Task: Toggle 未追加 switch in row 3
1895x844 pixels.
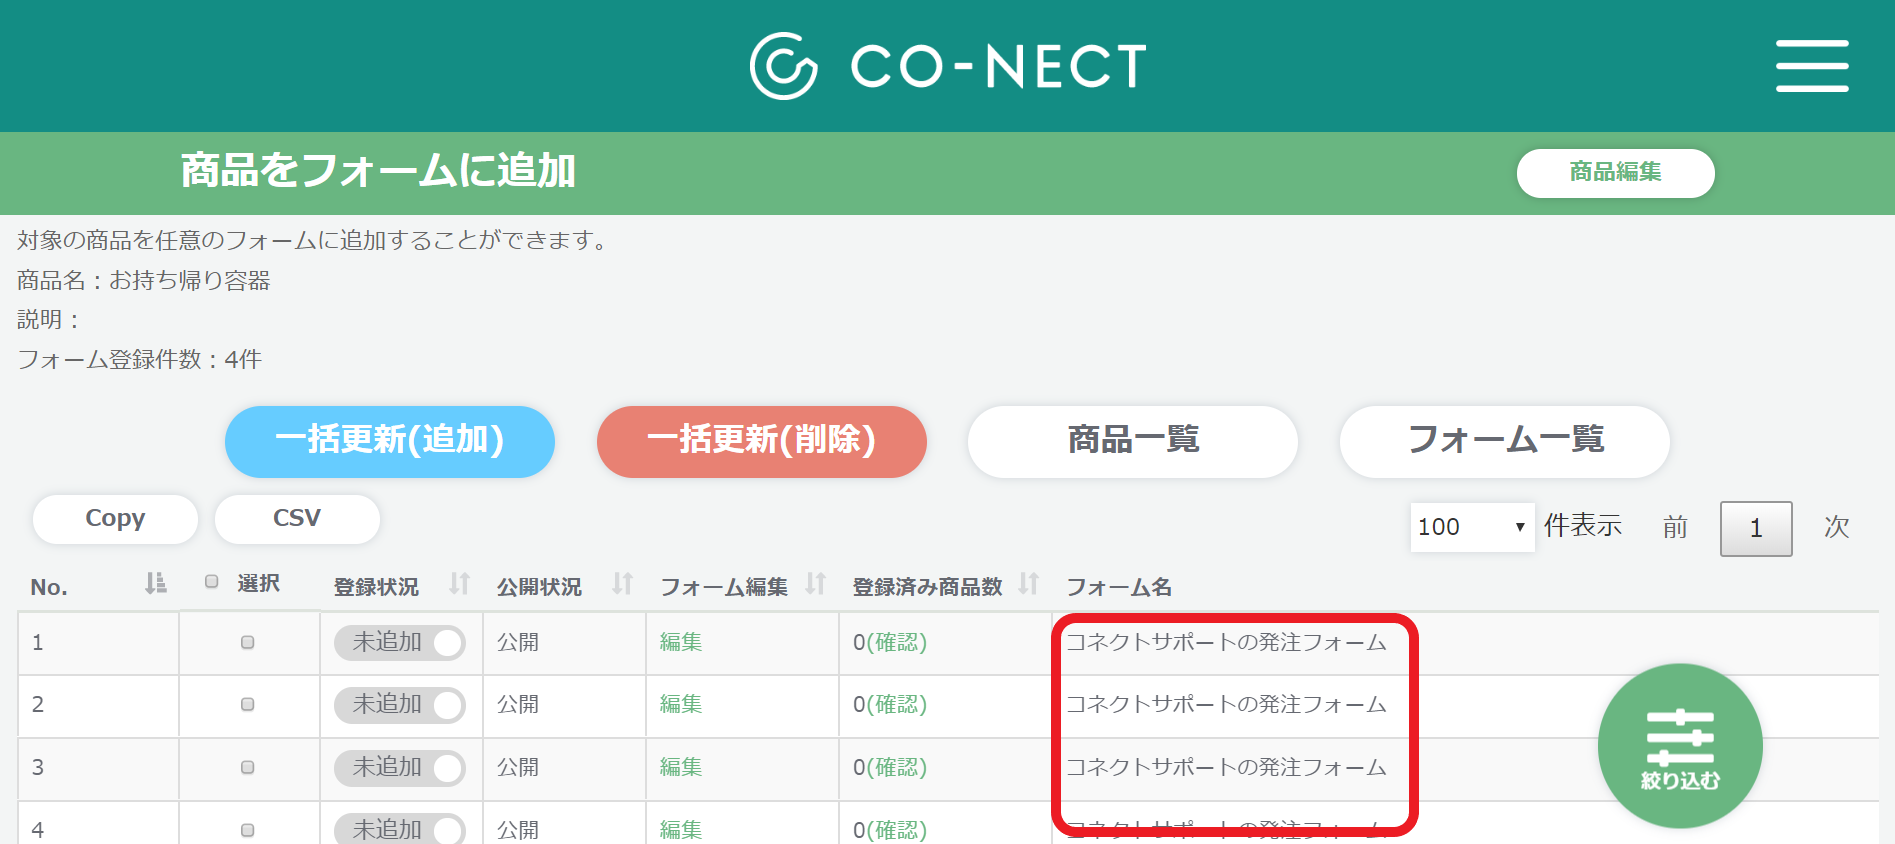Action: click(x=400, y=767)
